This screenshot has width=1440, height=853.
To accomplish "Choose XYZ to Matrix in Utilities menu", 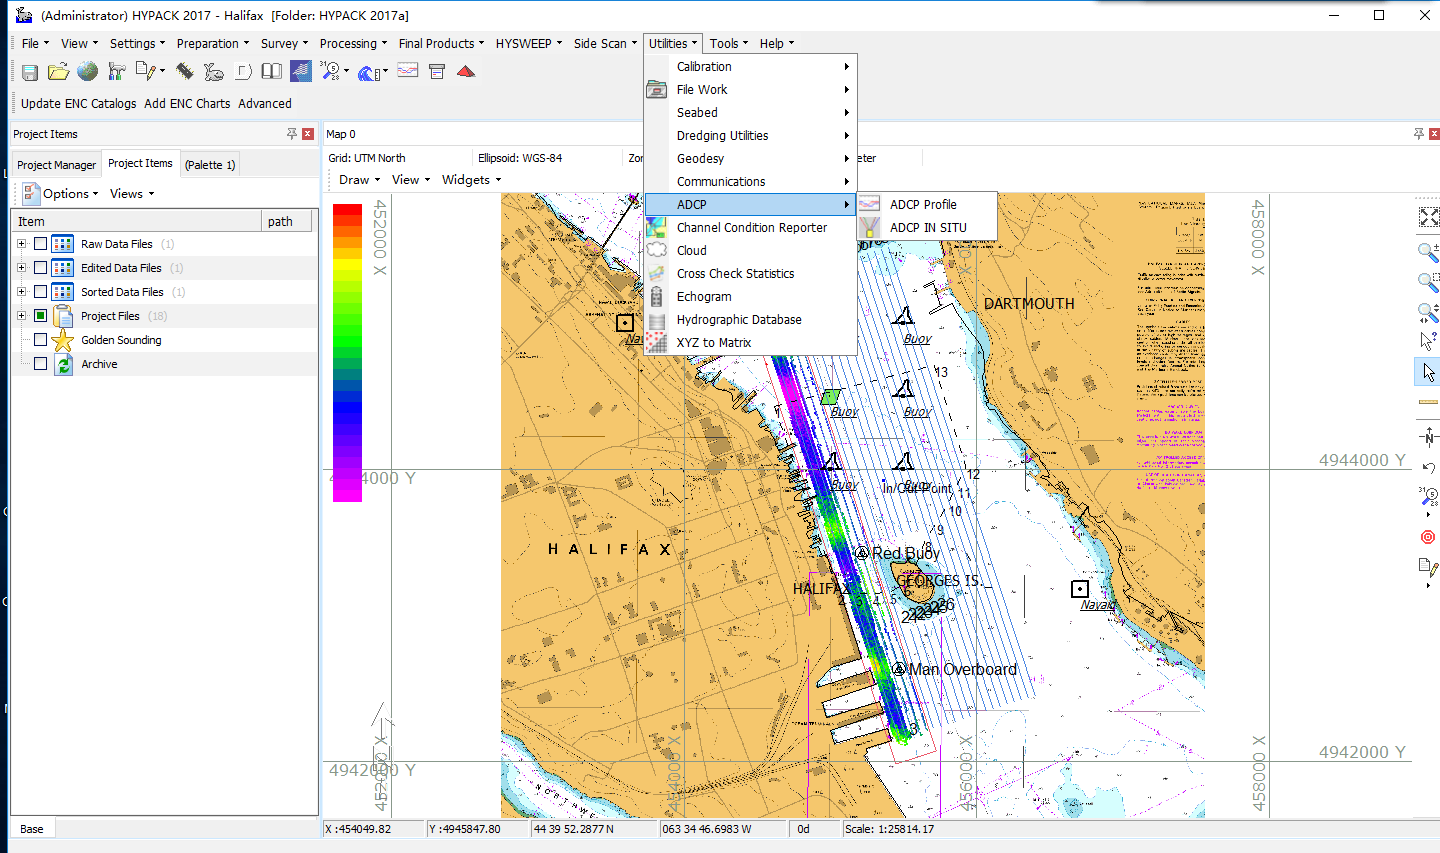I will coord(750,343).
